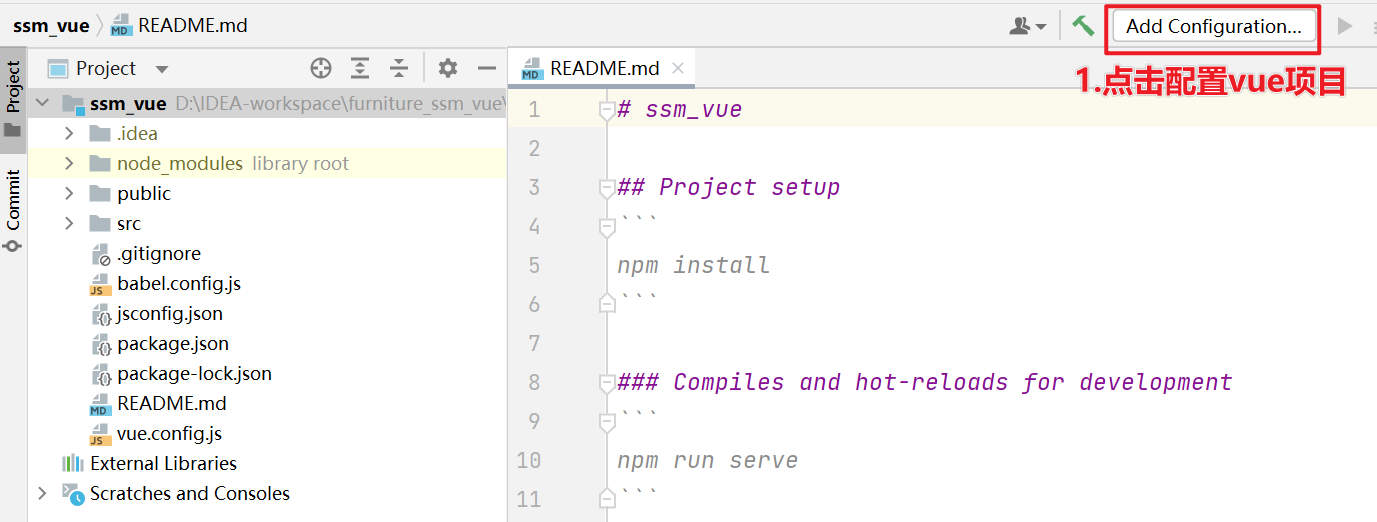This screenshot has height=522, width=1377.
Task: Expand the public folder
Action: click(68, 193)
